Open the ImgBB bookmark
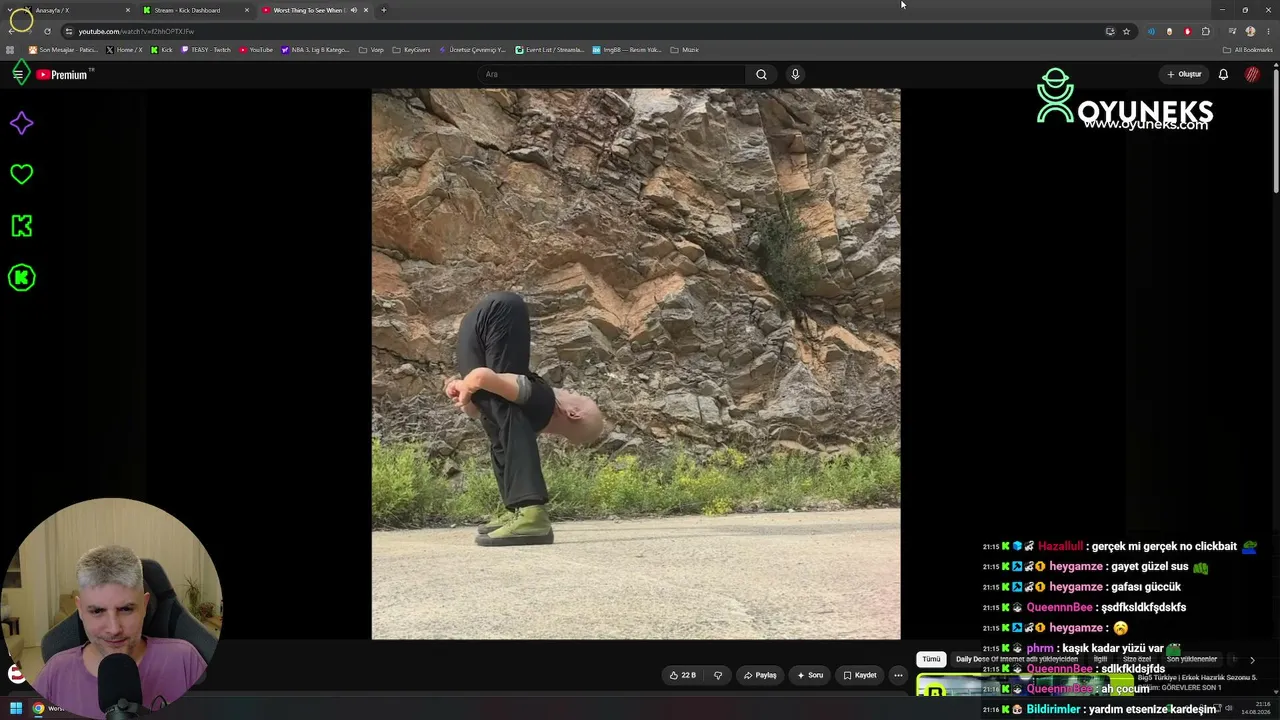Image resolution: width=1280 pixels, height=720 pixels. coord(627,50)
